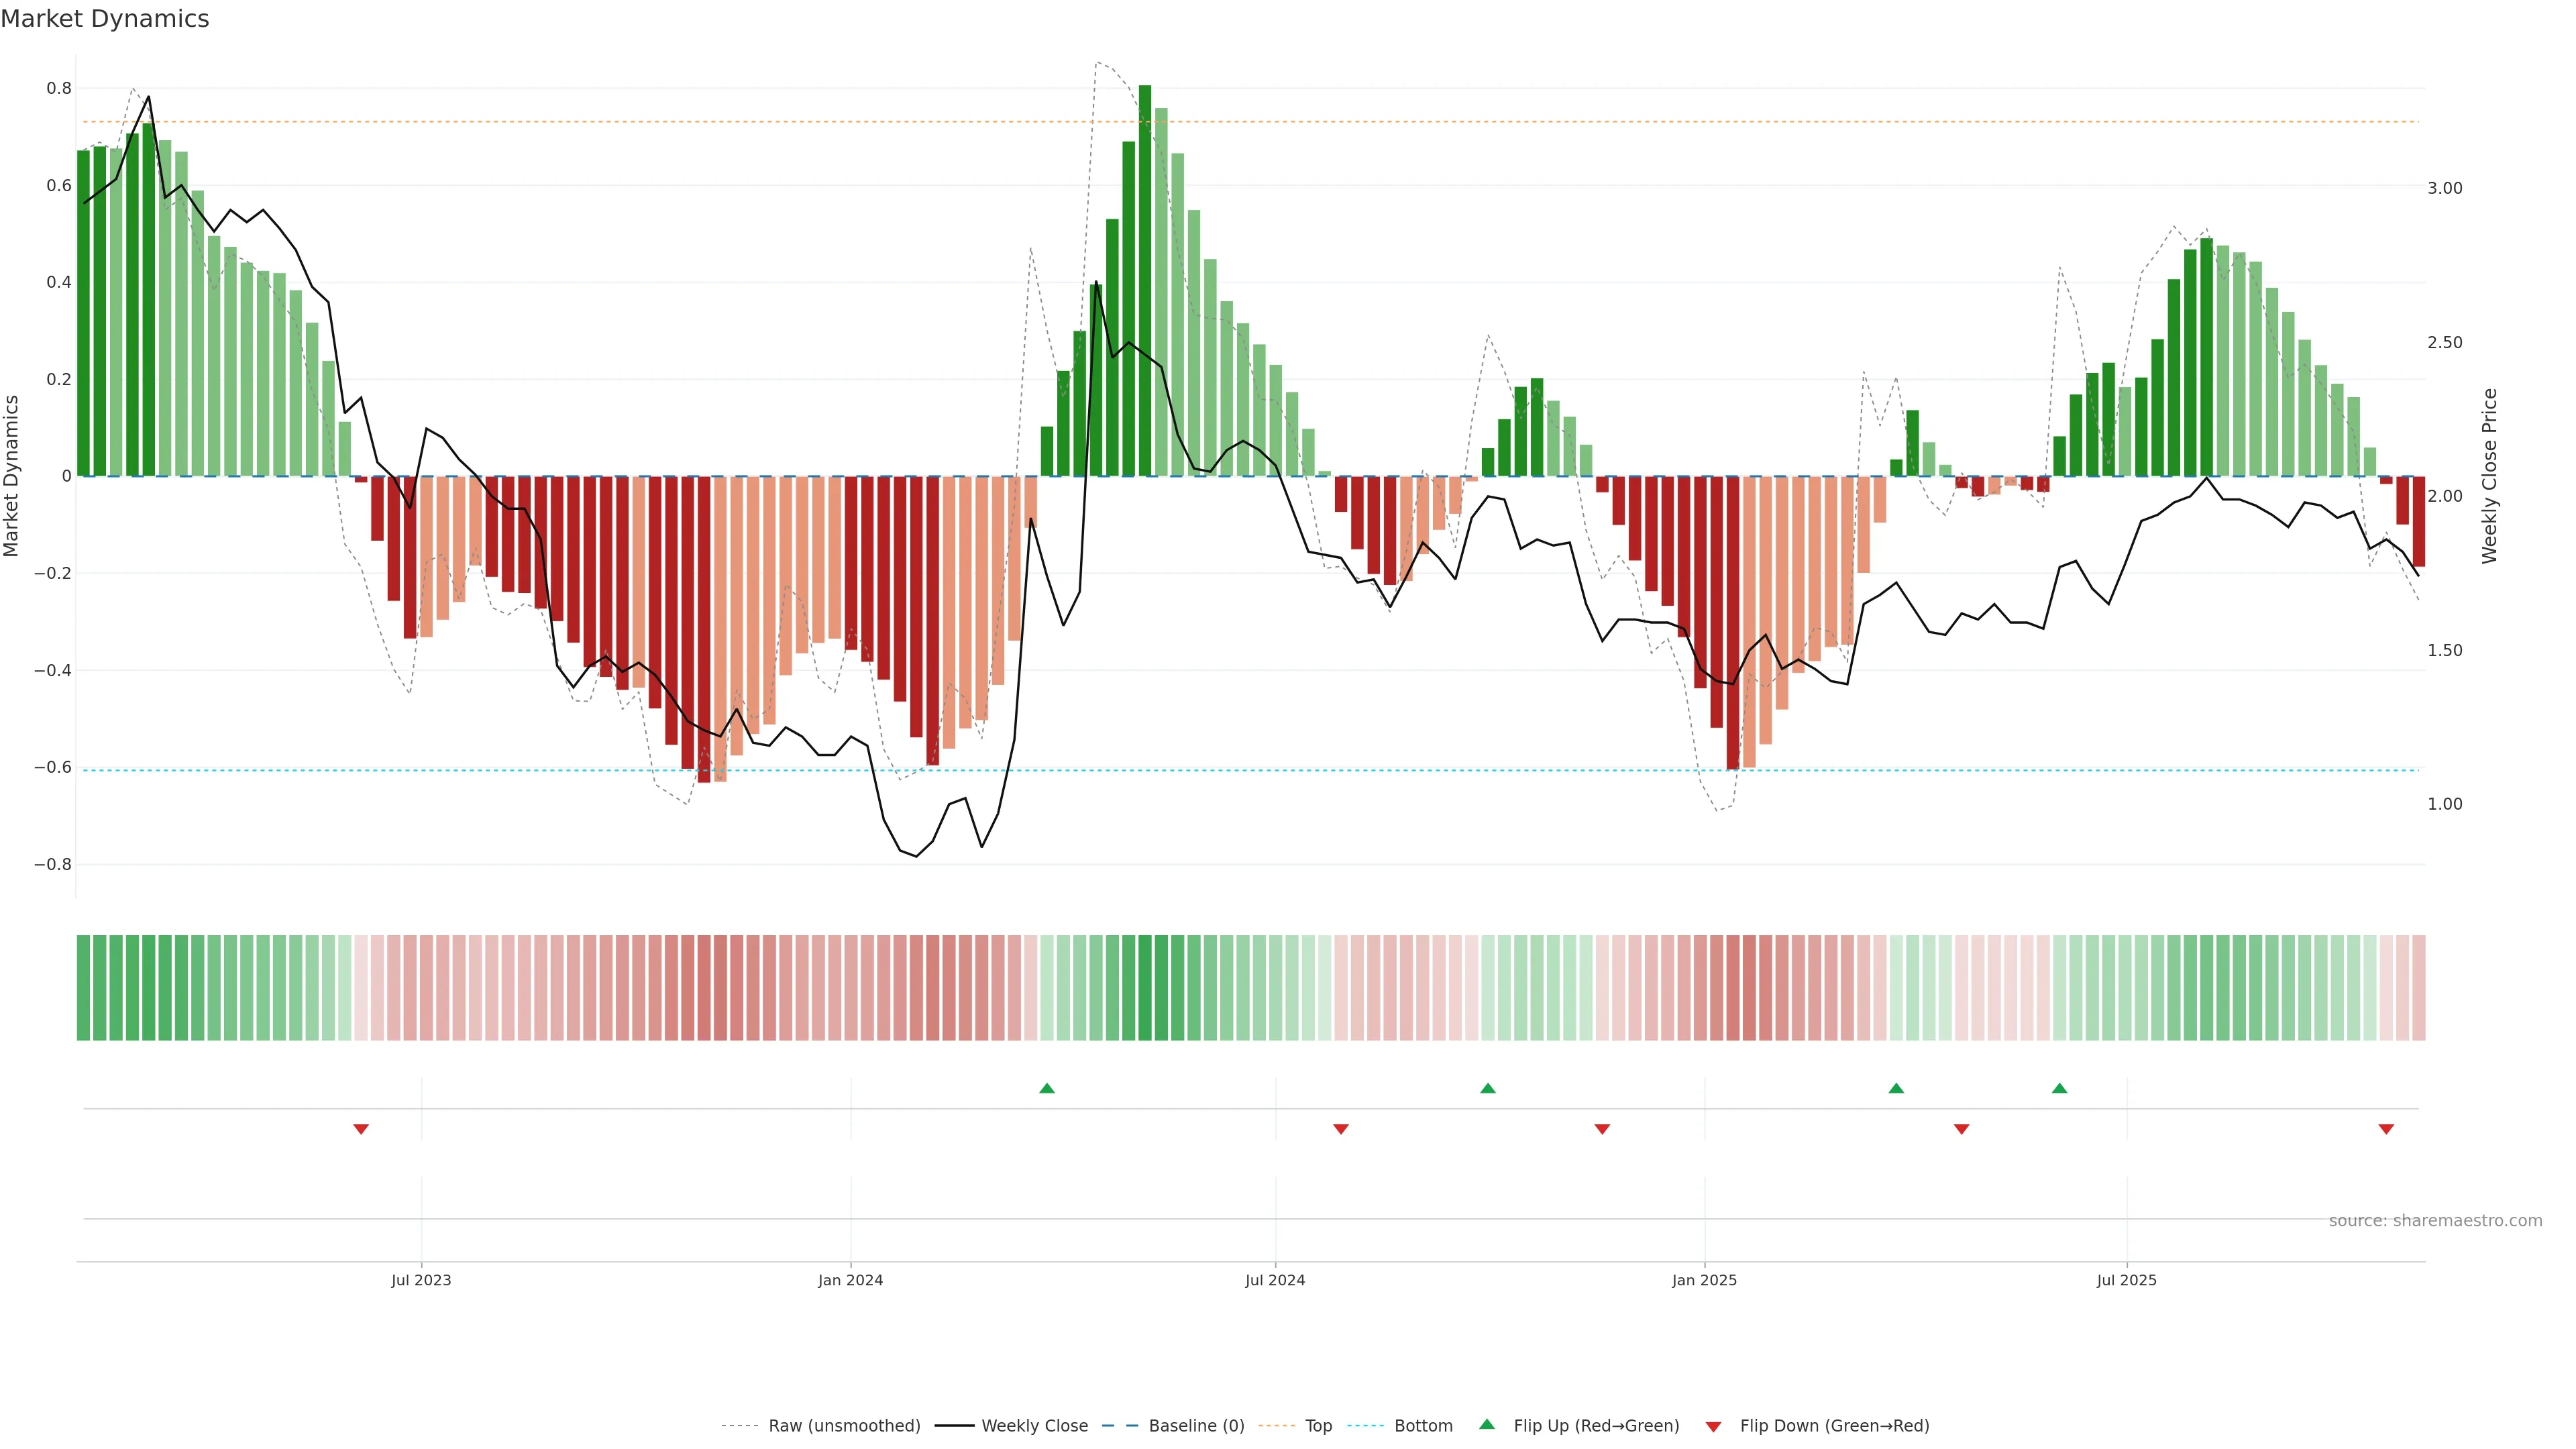This screenshot has width=2576, height=1449.
Task: Toggle Weekly Close legend entry
Action: (x=1034, y=1426)
